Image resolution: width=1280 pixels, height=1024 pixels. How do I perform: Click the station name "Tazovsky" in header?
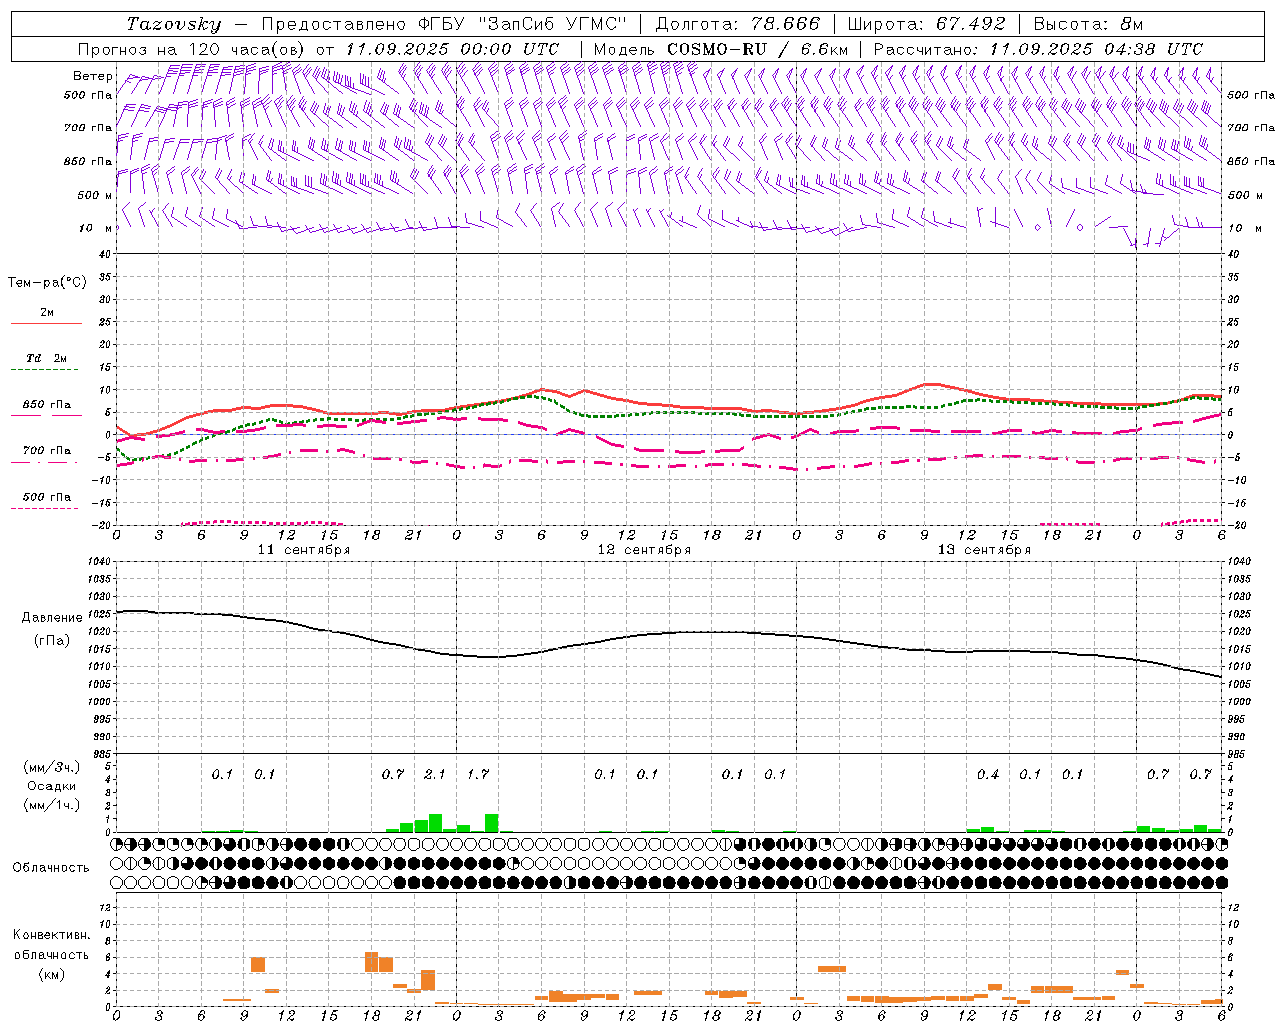[174, 24]
